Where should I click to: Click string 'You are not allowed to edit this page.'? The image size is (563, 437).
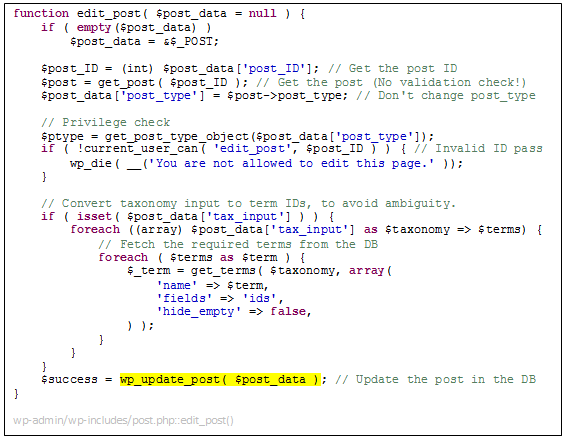point(291,163)
